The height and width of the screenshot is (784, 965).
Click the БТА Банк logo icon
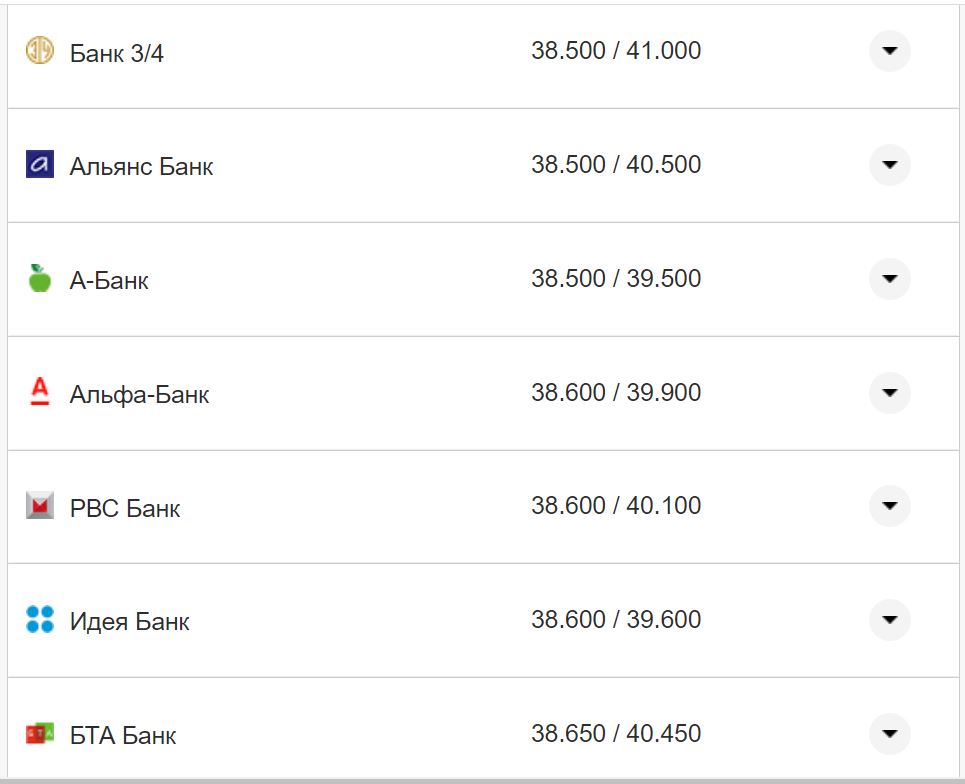pos(39,733)
